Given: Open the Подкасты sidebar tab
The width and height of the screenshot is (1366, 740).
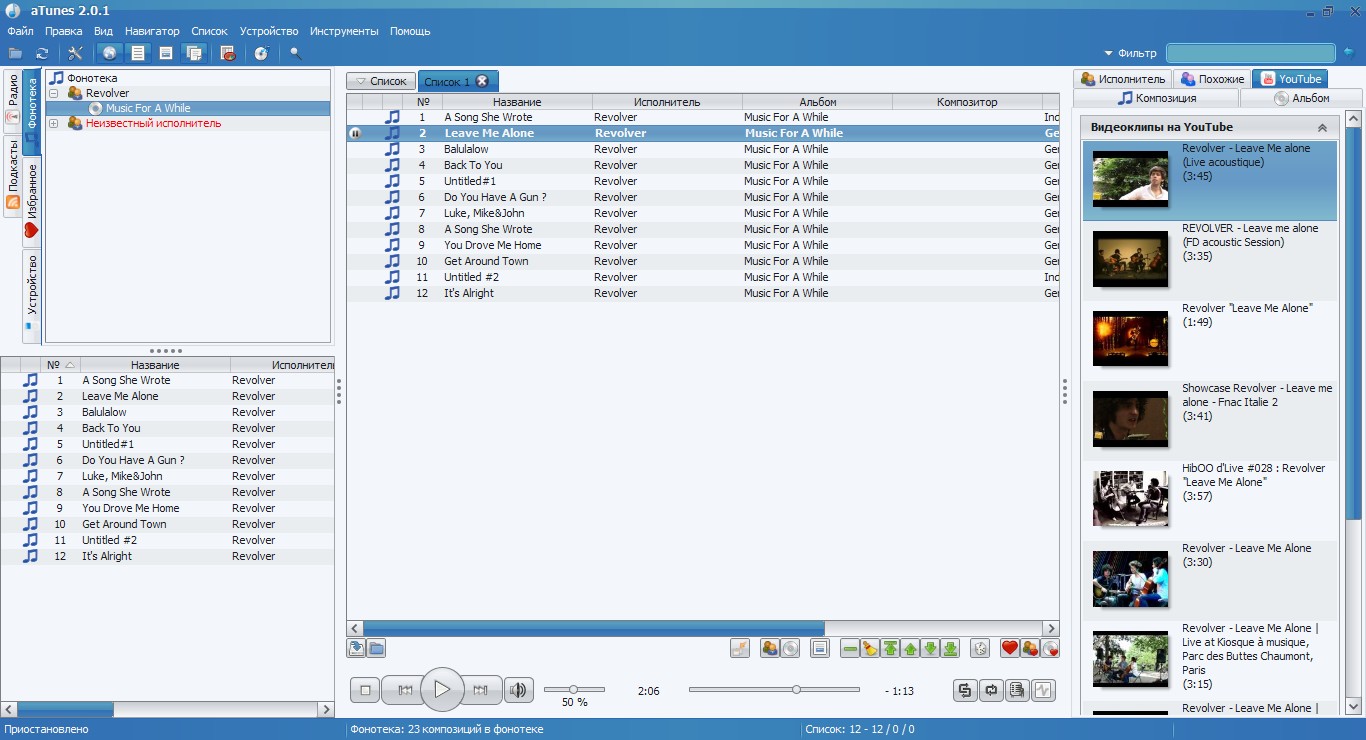Looking at the screenshot, I should click(x=13, y=176).
